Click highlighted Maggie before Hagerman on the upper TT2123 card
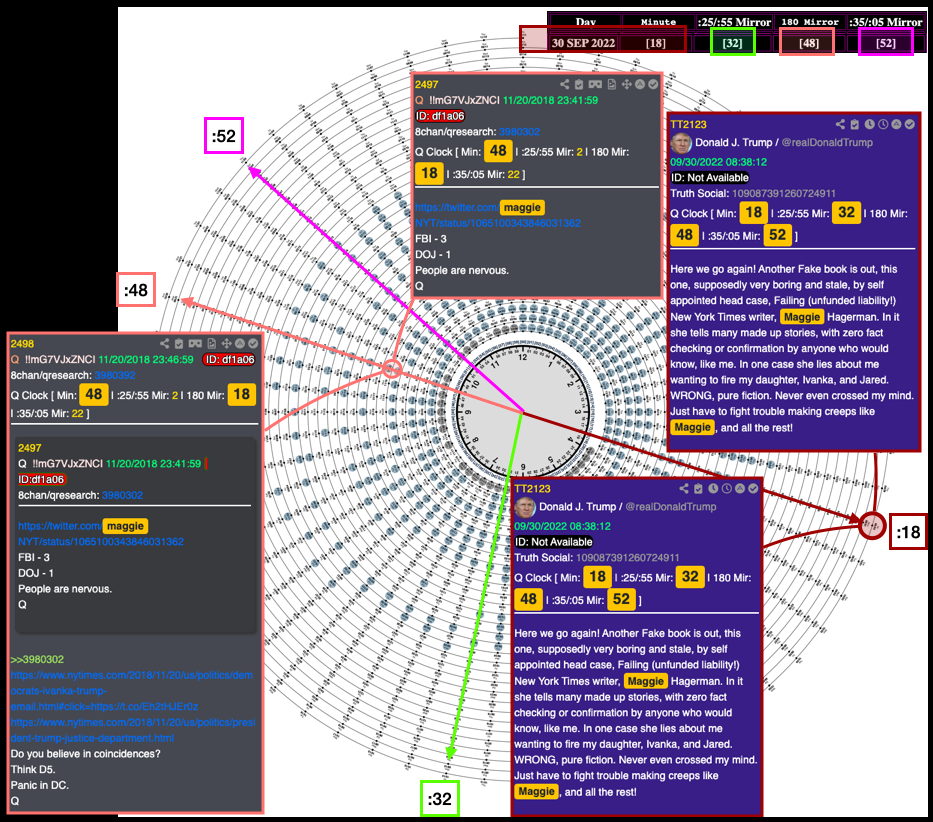This screenshot has height=822, width=933. coord(802,317)
